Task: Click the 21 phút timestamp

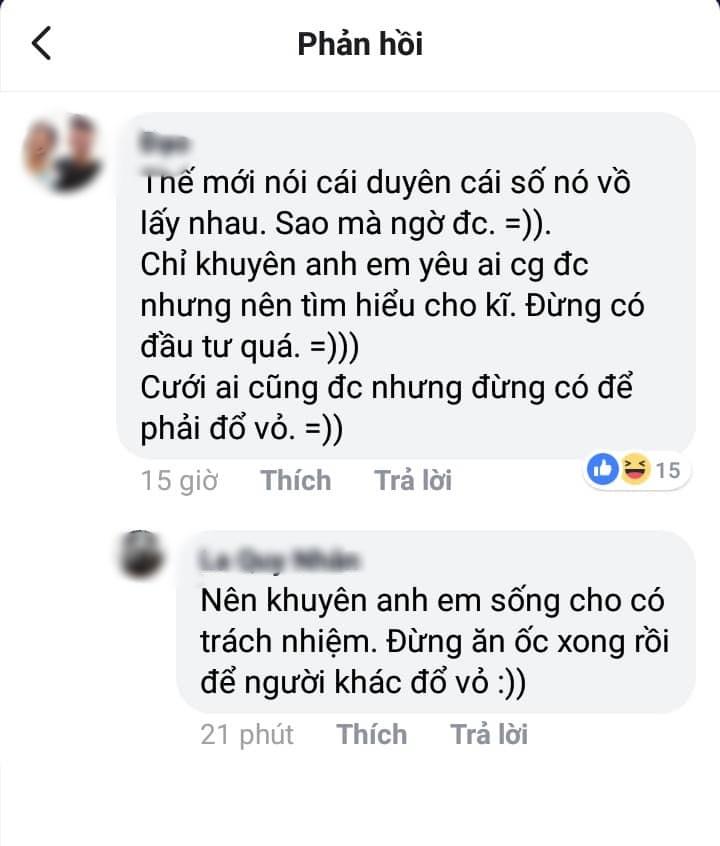Action: pos(247,734)
